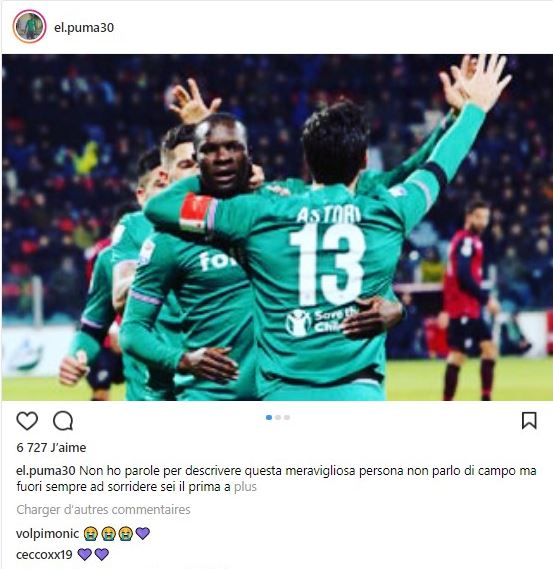
Task: Like the post with the heart icon
Action: point(27,421)
